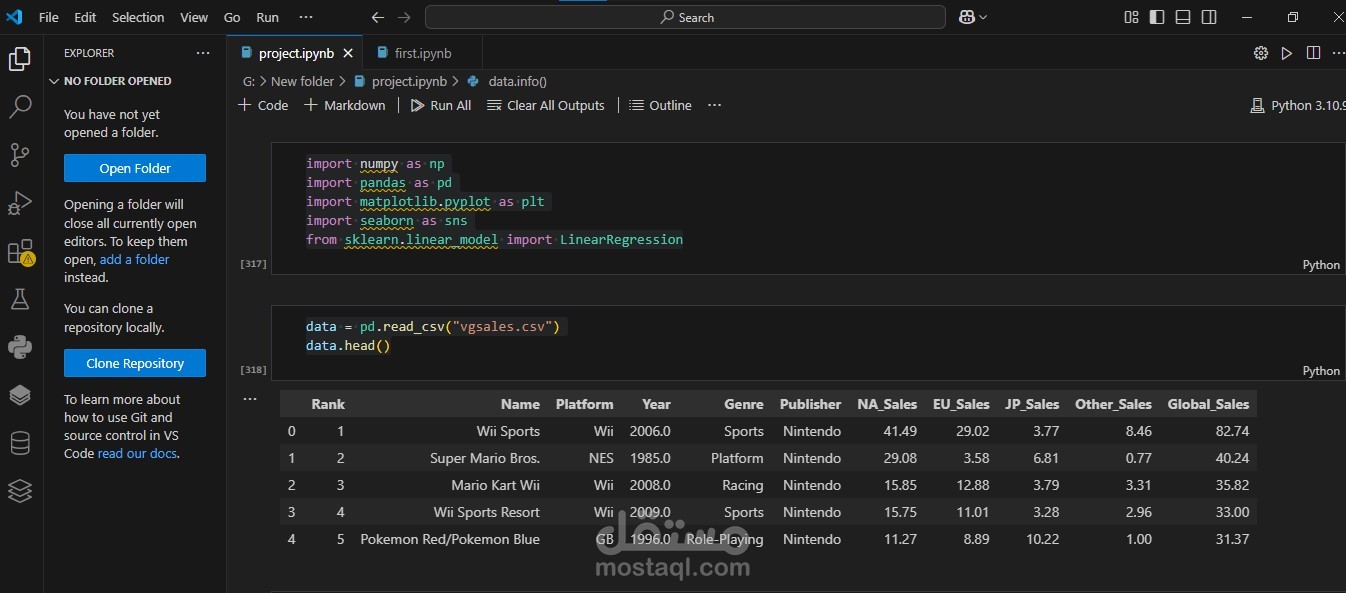Click the Pokemon Red/Pokemon Blue cell
The image size is (1346, 593).
(450, 539)
